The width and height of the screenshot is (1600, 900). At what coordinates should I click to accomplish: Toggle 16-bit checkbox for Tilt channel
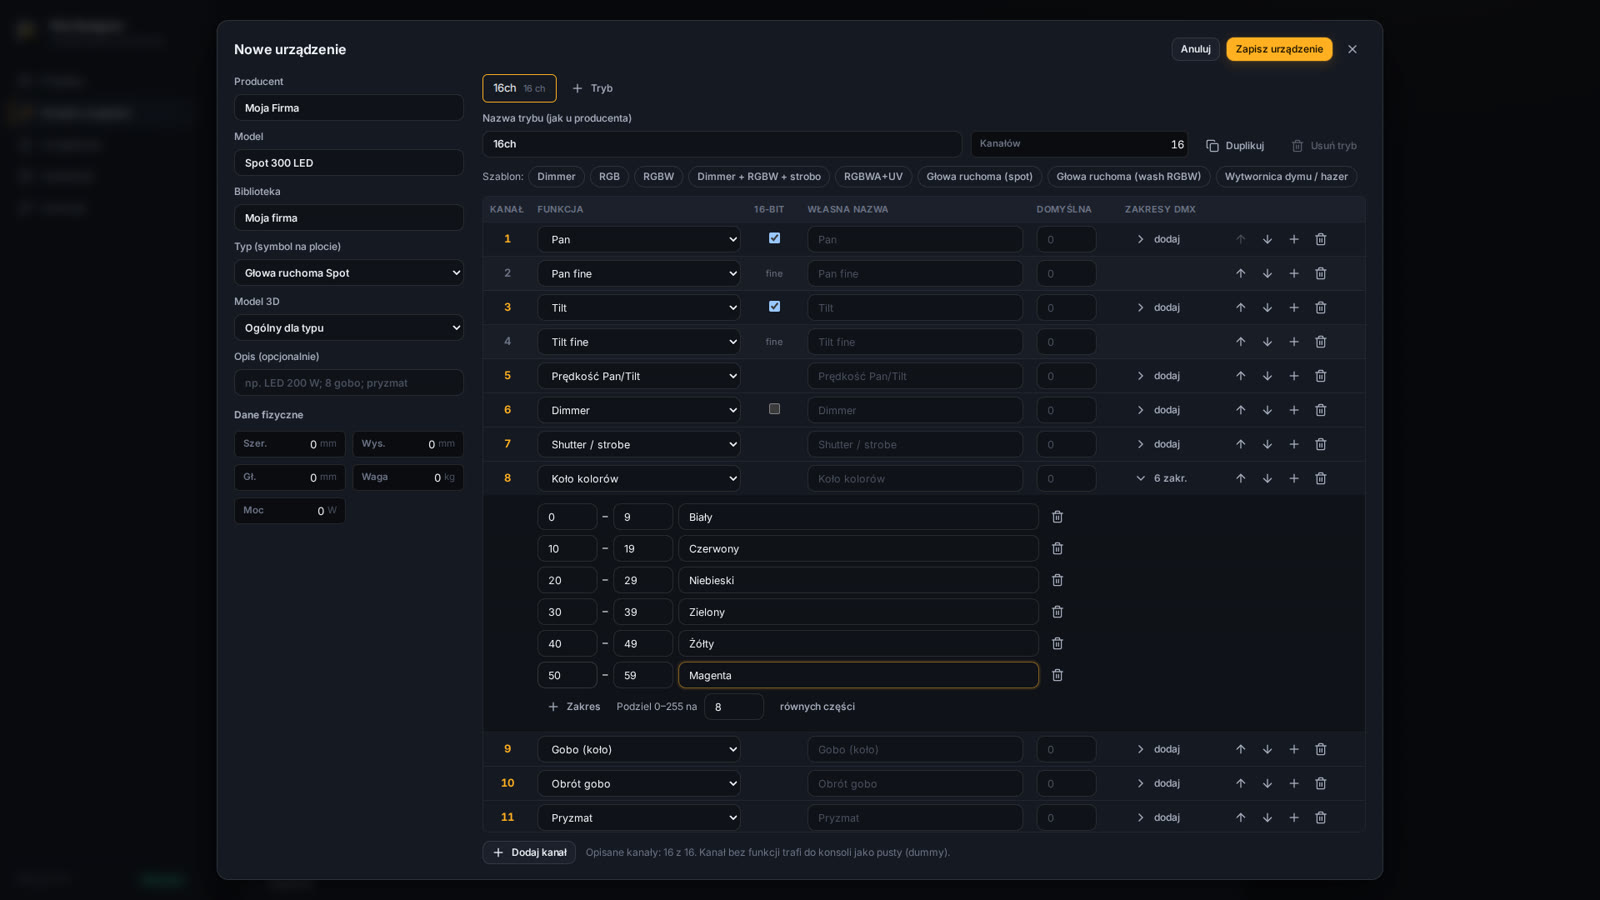click(x=774, y=306)
